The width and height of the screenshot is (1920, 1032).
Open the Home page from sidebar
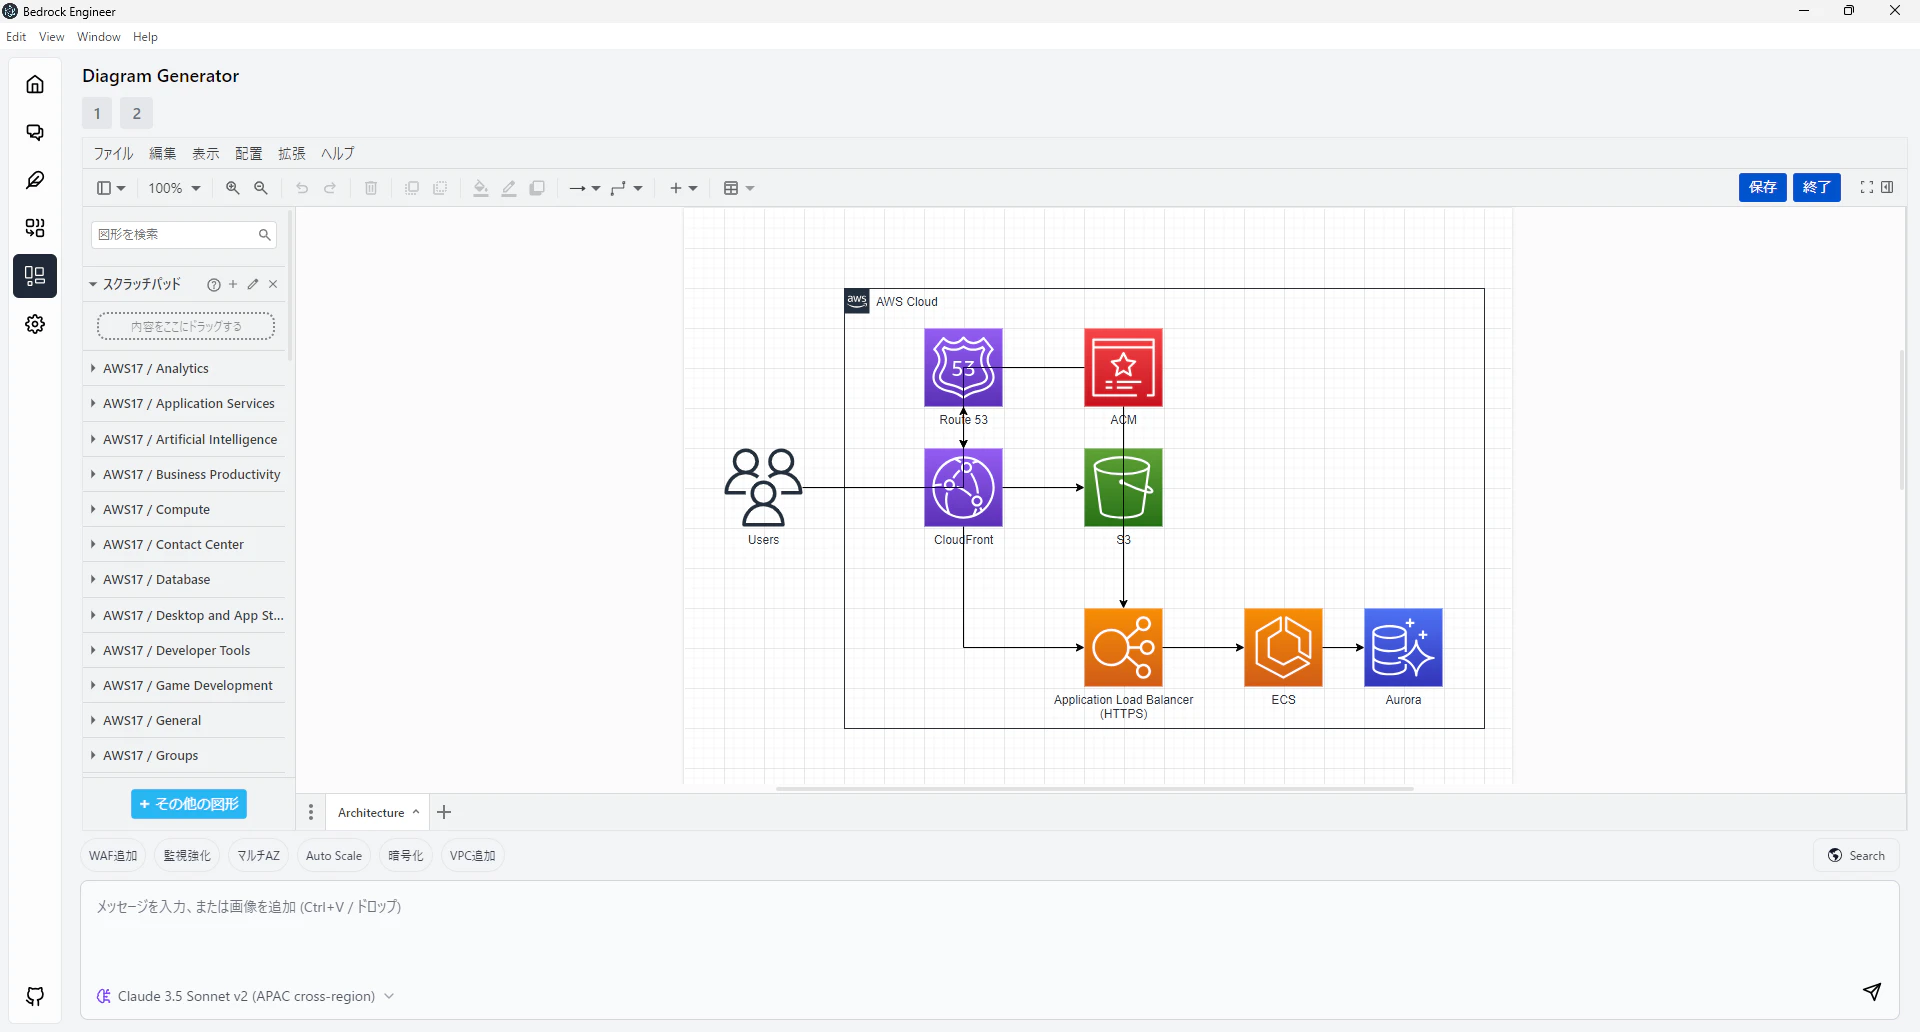click(35, 84)
